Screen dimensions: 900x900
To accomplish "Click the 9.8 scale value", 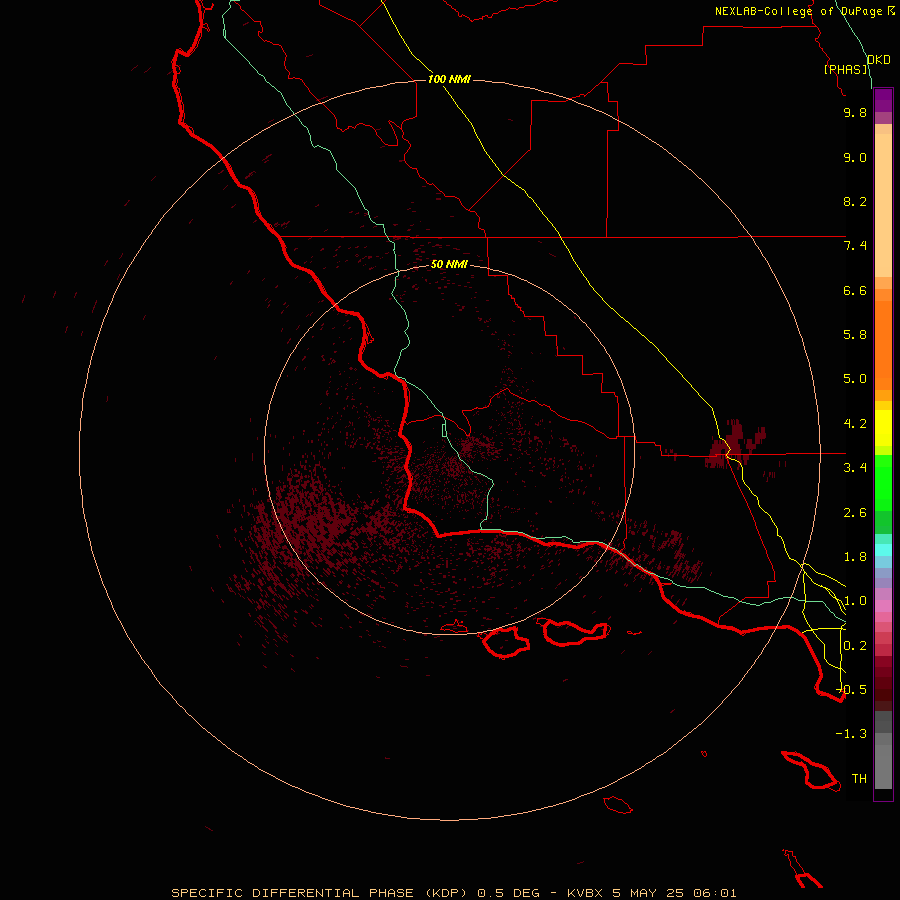I will (x=855, y=112).
